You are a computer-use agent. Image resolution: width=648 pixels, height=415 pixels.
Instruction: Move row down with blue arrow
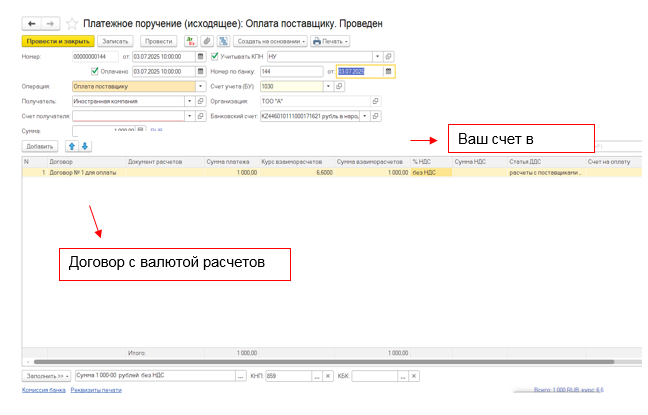click(85, 146)
